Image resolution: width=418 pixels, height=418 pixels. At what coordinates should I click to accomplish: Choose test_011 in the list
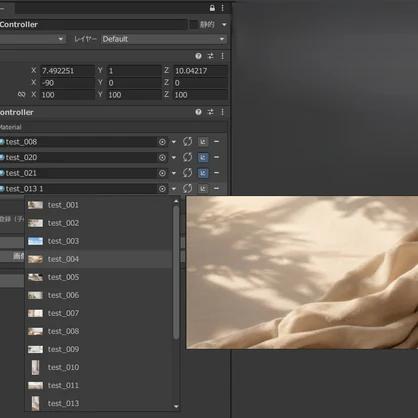click(x=99, y=385)
